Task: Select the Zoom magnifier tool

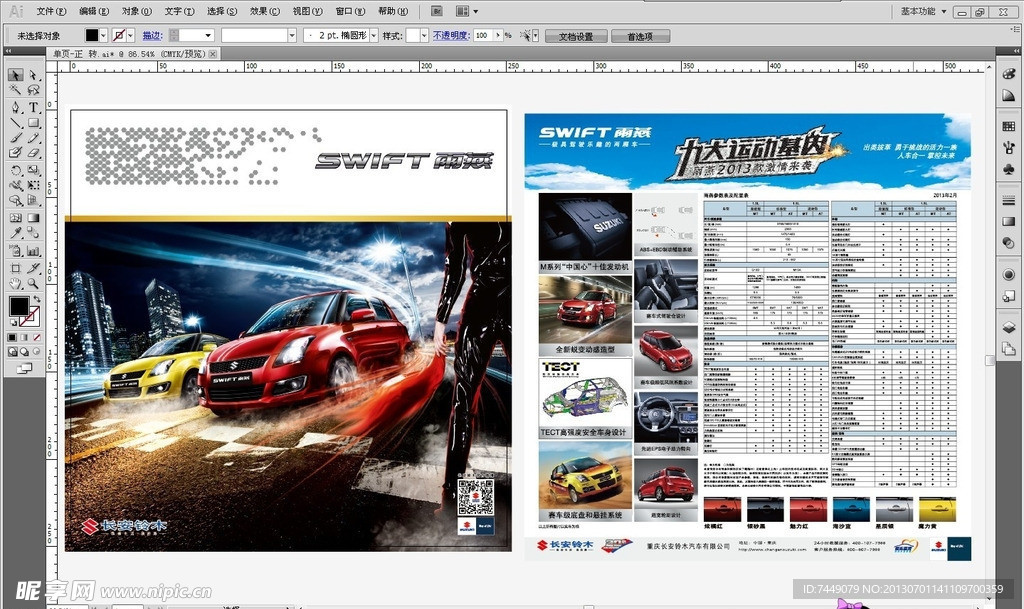Action: (x=33, y=284)
